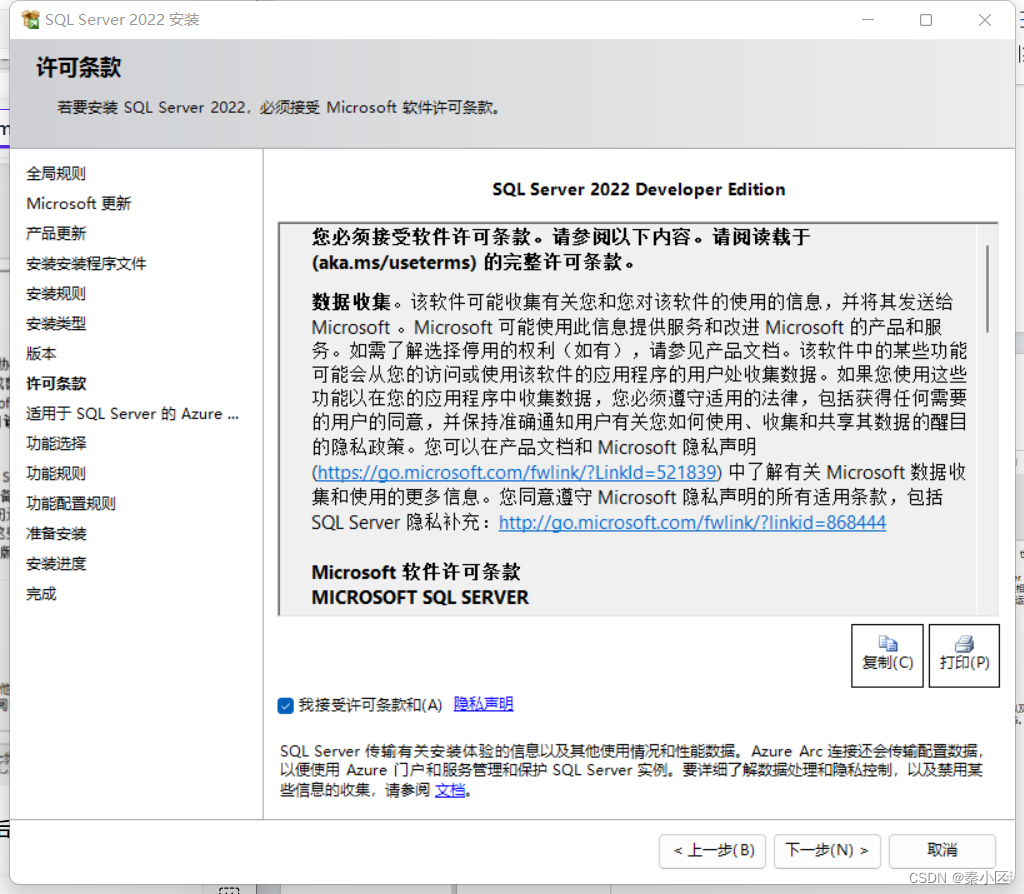Select 适用于 SQL Server 的 Azure step

[133, 414]
